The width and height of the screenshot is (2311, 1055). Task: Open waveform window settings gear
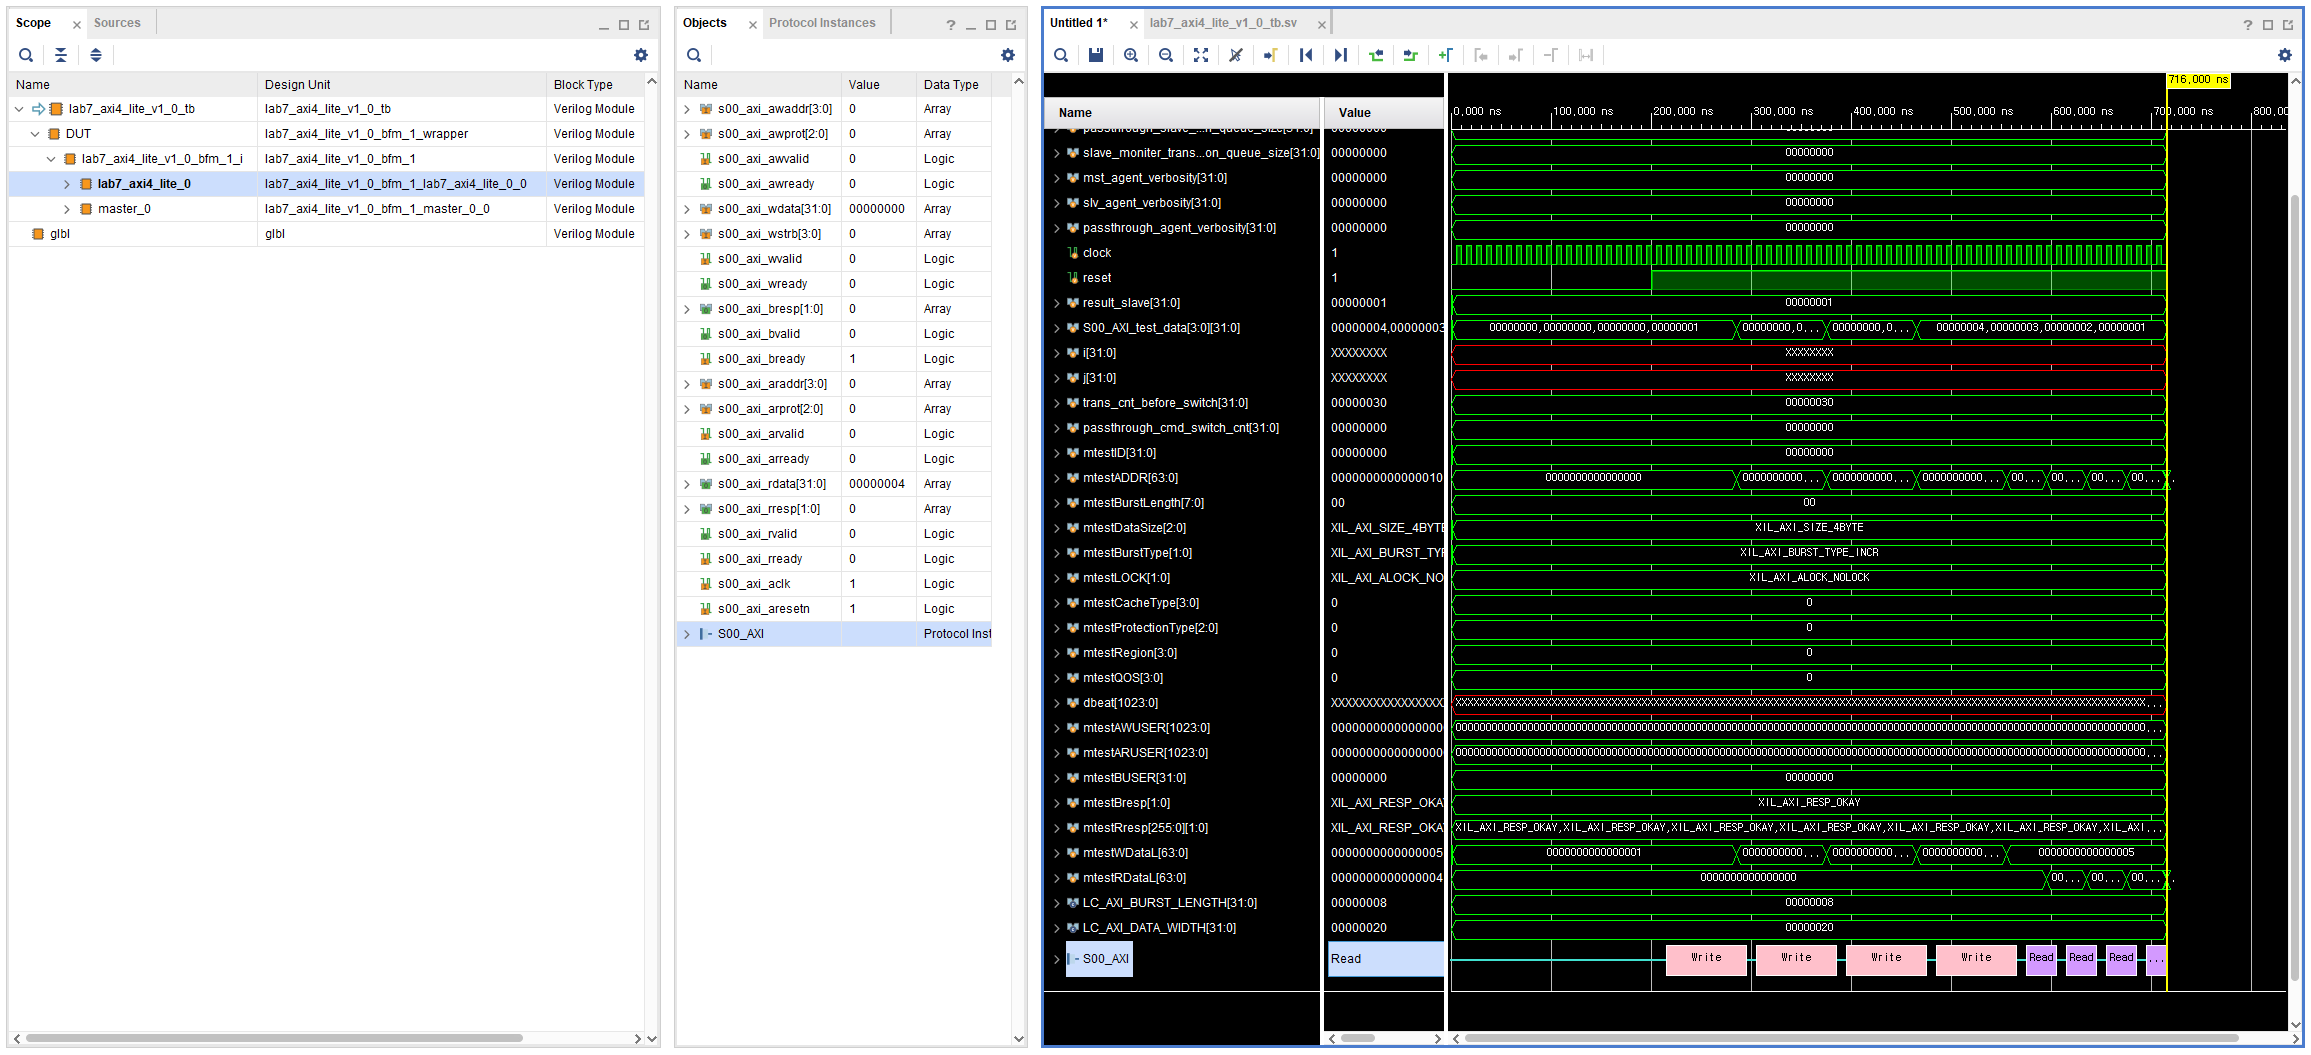tap(2285, 55)
